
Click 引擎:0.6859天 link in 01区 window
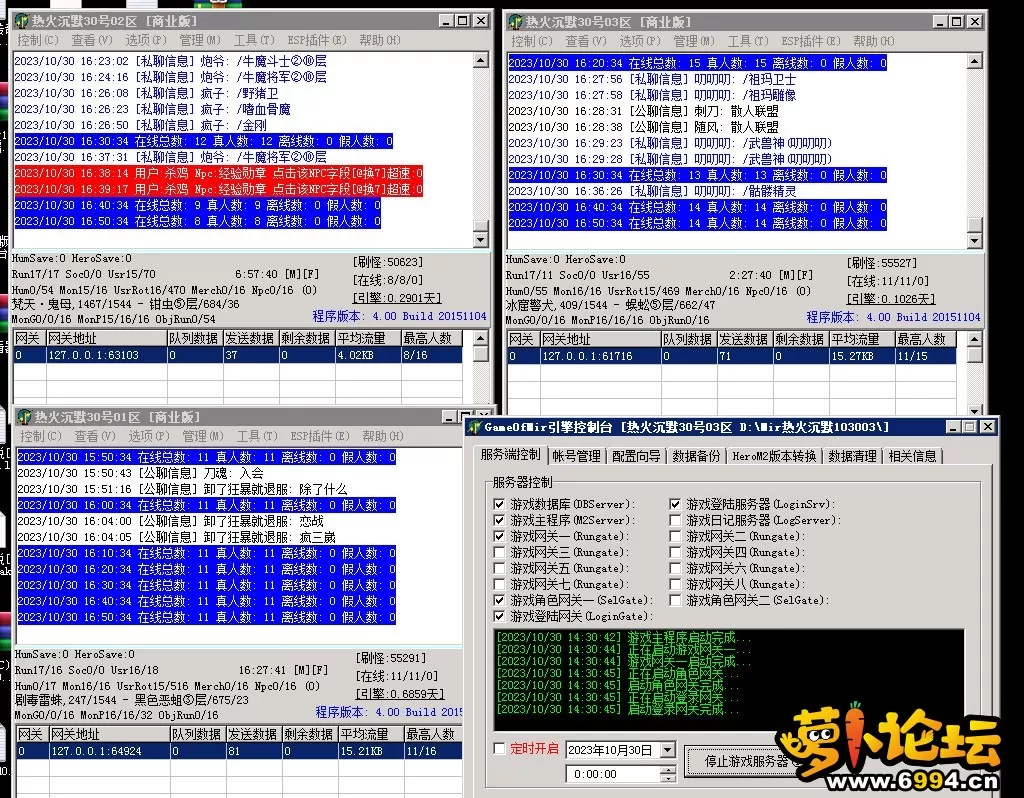pos(400,694)
